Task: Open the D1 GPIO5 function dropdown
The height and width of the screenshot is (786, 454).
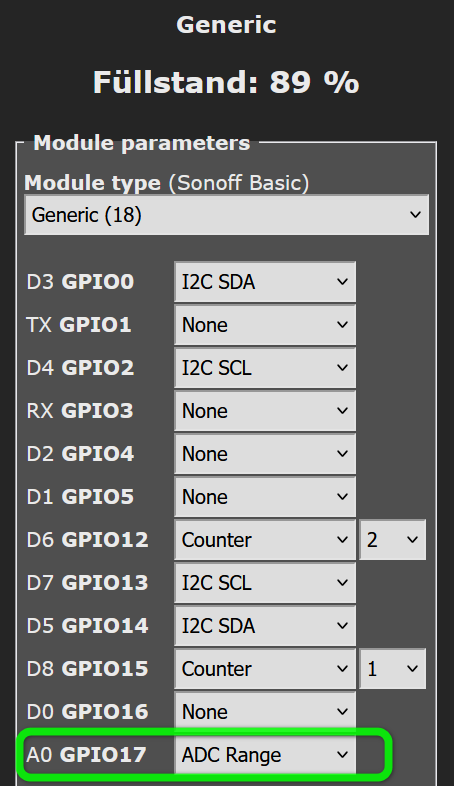Action: coord(265,497)
